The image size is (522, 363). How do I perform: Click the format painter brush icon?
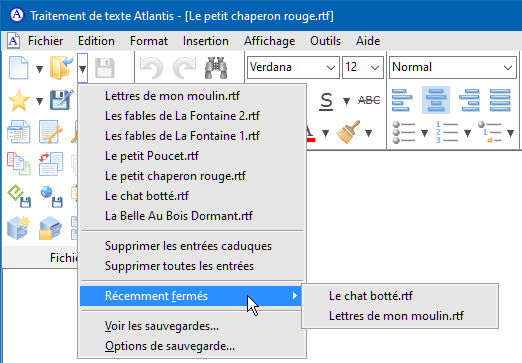348,132
